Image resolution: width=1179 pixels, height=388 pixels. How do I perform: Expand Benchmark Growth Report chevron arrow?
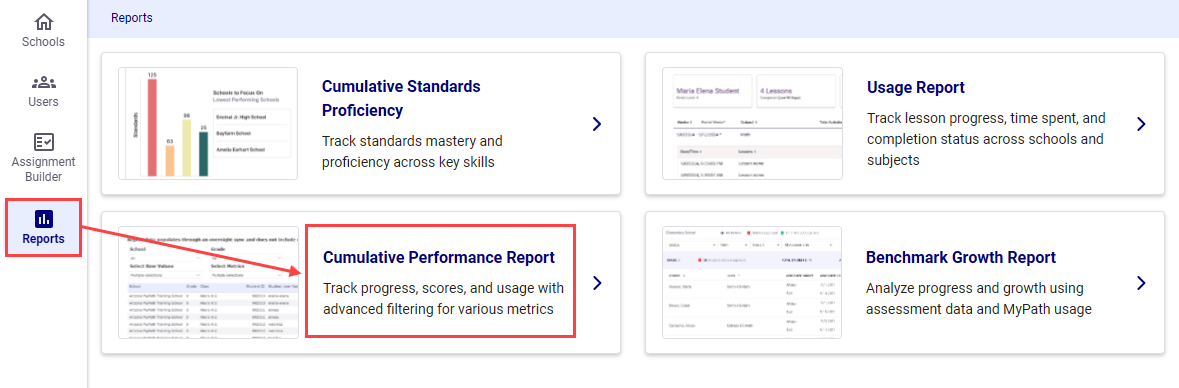coord(1141,283)
